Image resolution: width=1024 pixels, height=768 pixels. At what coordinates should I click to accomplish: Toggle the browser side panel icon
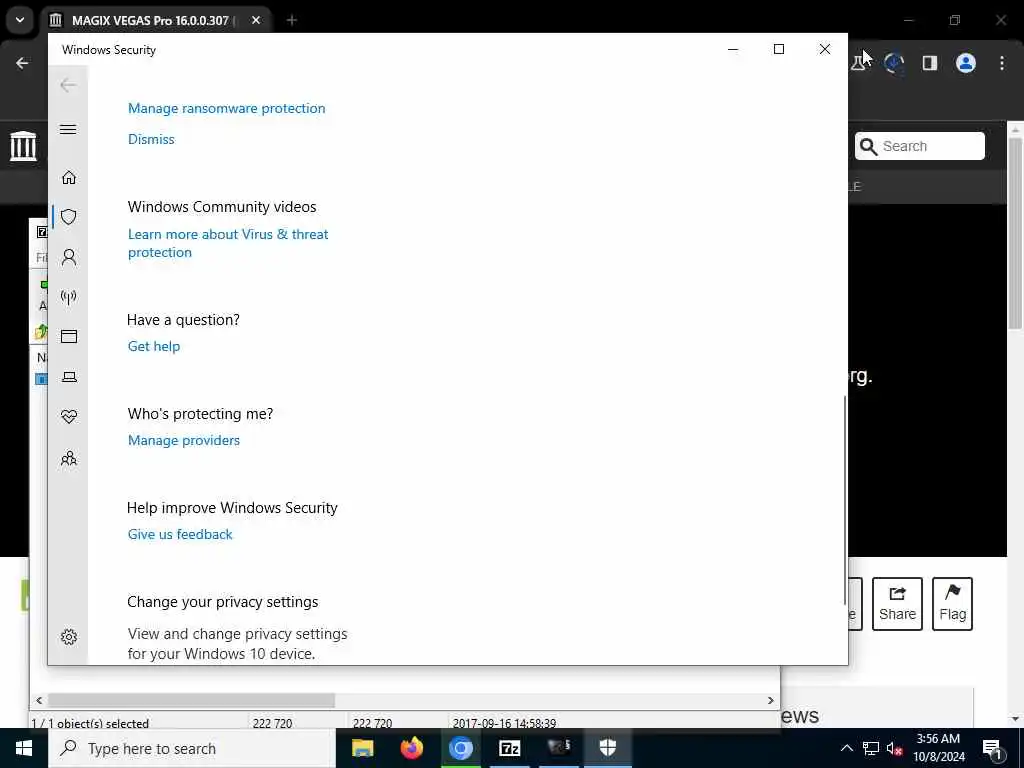tap(930, 63)
